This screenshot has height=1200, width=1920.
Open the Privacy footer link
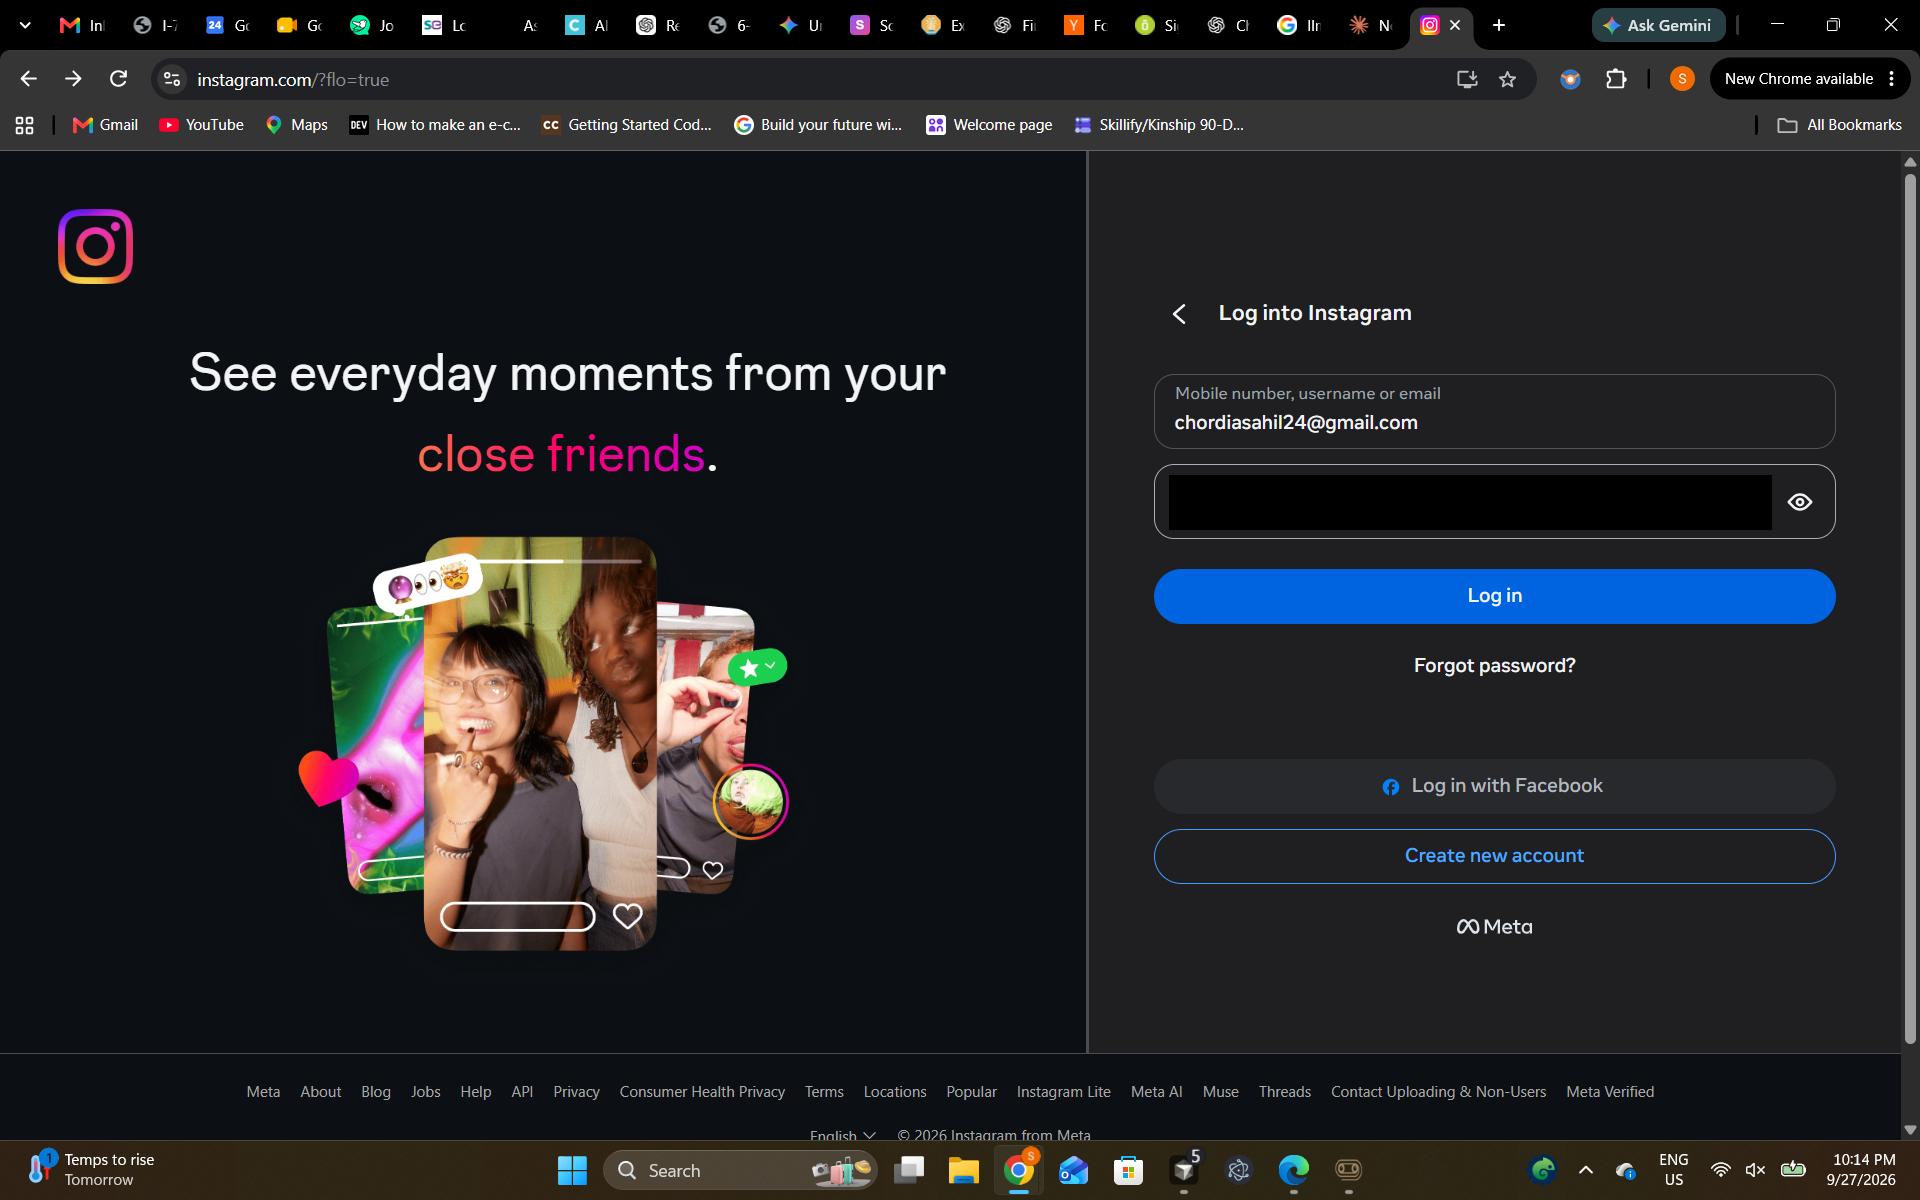pos(576,1092)
